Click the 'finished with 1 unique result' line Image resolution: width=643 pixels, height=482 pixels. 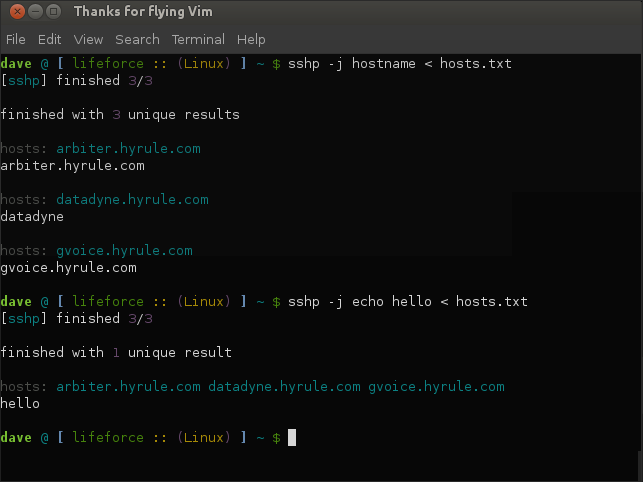tap(116, 353)
